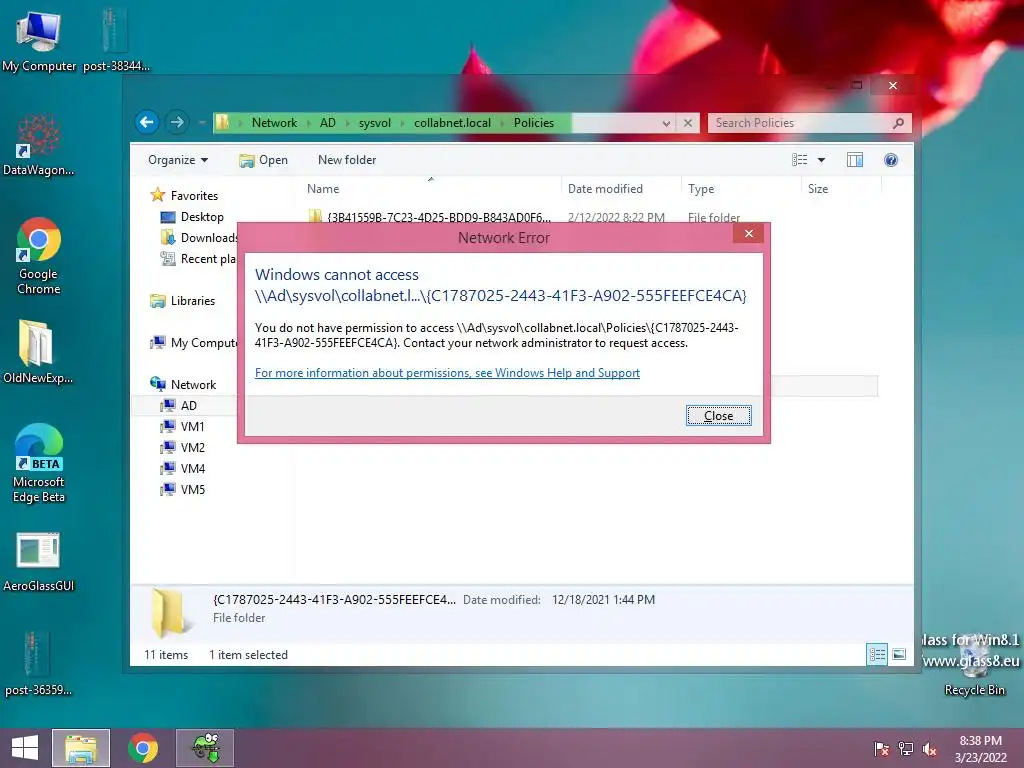Sort by Size column header
This screenshot has height=768, width=1024.
pyautogui.click(x=841, y=189)
